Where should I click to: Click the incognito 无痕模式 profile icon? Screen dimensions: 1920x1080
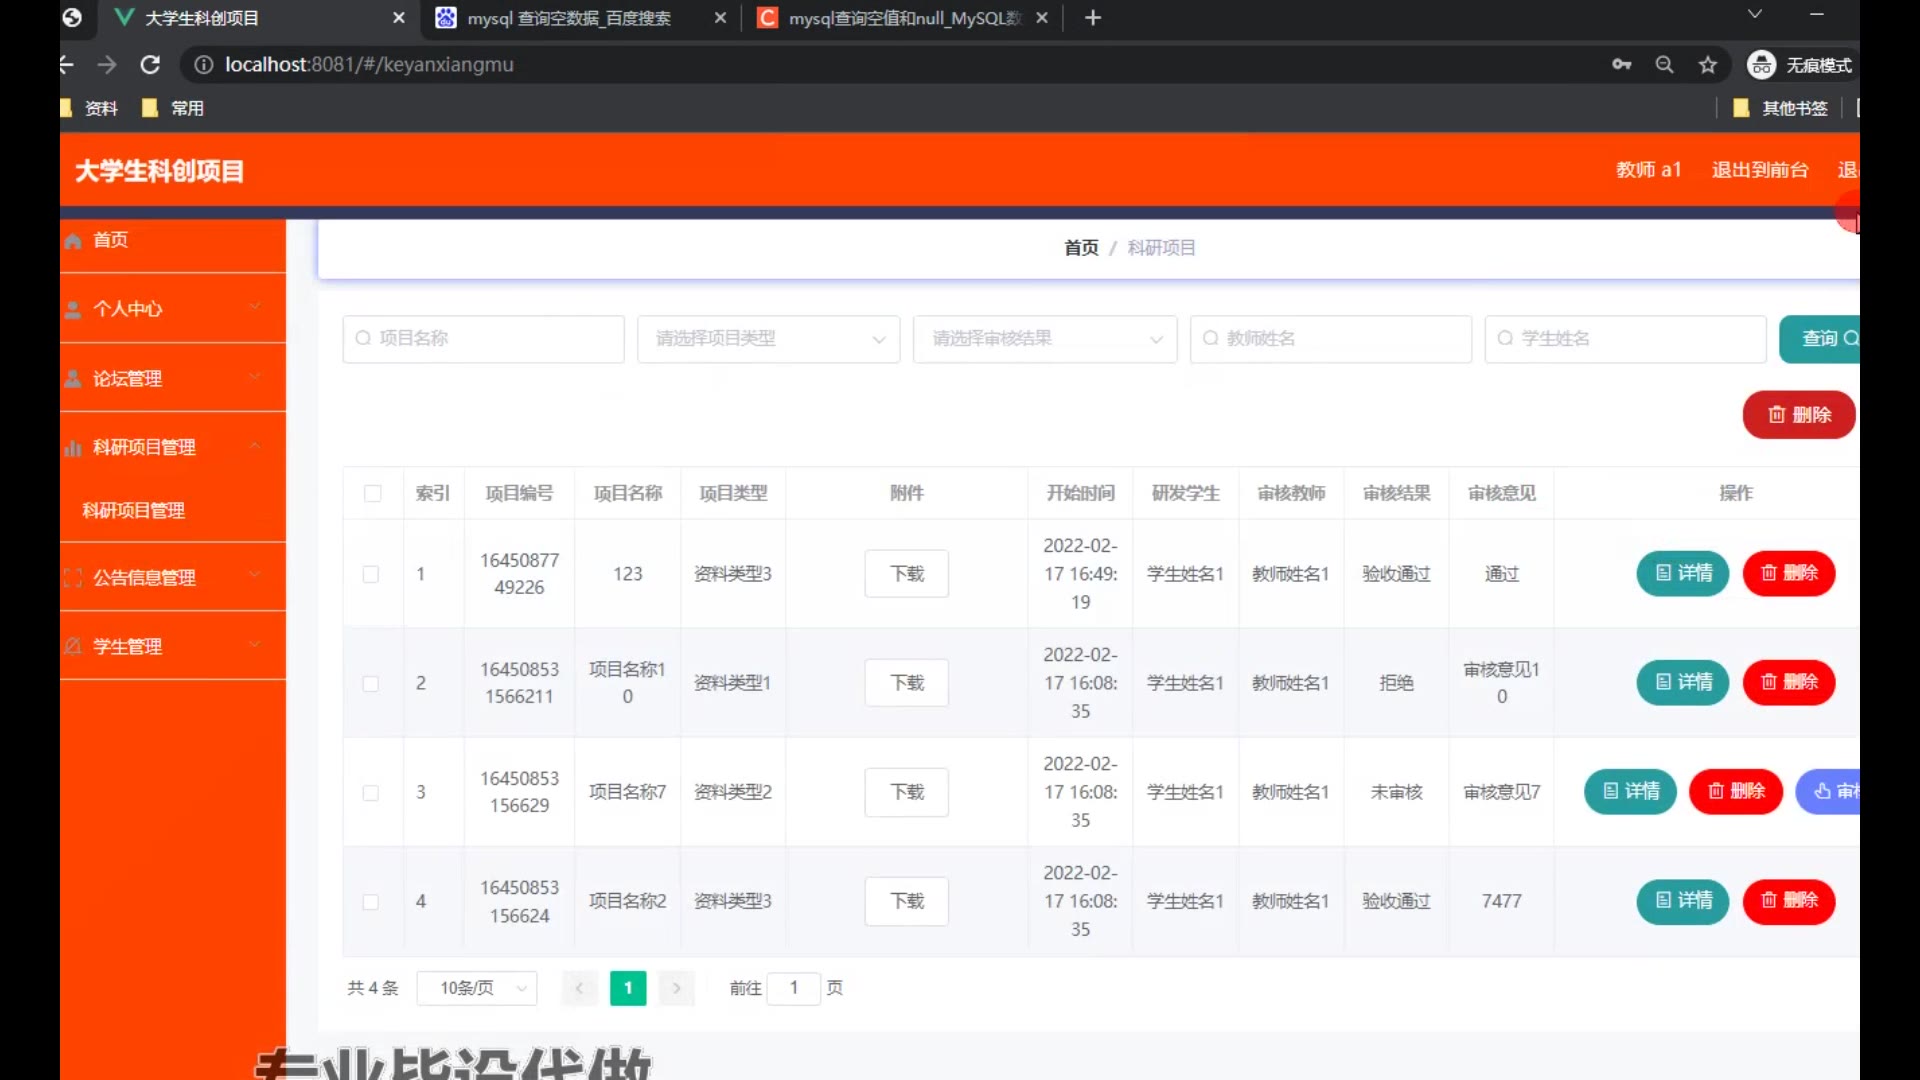tap(1761, 65)
